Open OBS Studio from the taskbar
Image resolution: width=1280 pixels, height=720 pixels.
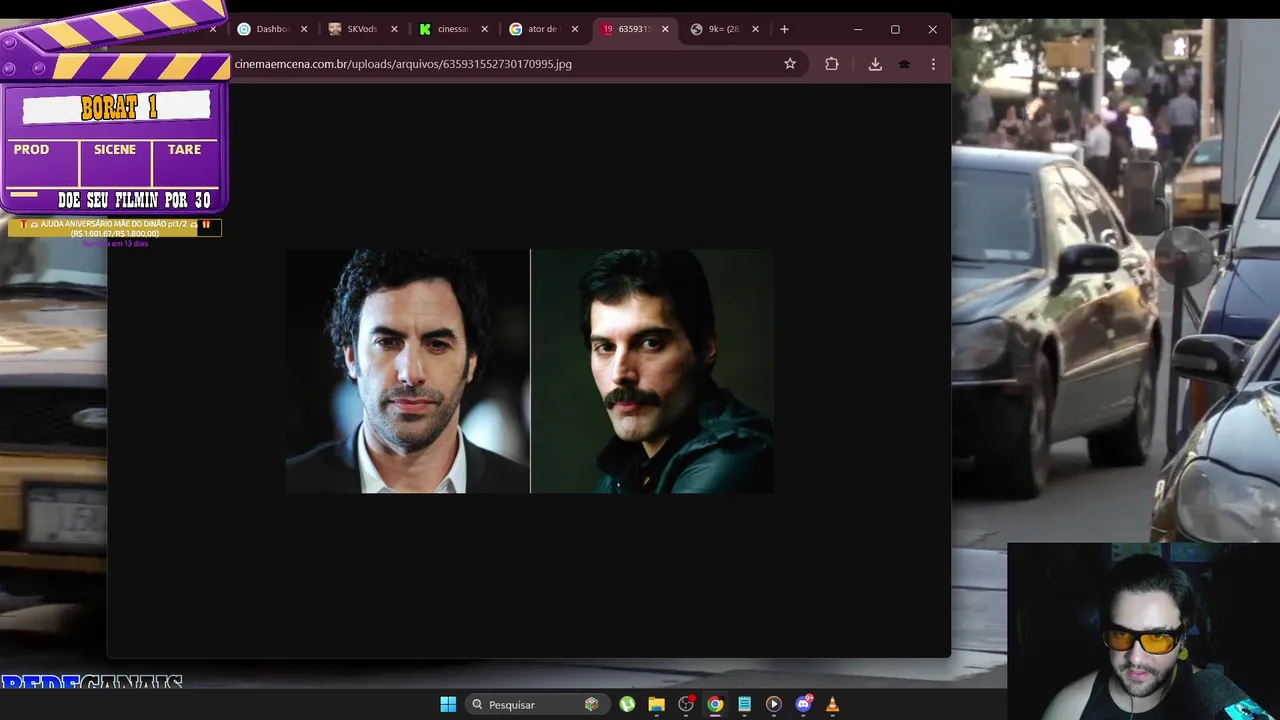click(x=686, y=704)
